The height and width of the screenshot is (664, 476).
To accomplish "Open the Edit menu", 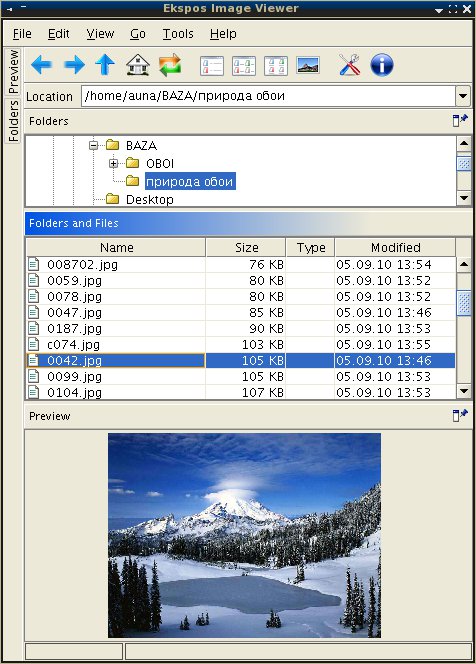I will point(58,34).
